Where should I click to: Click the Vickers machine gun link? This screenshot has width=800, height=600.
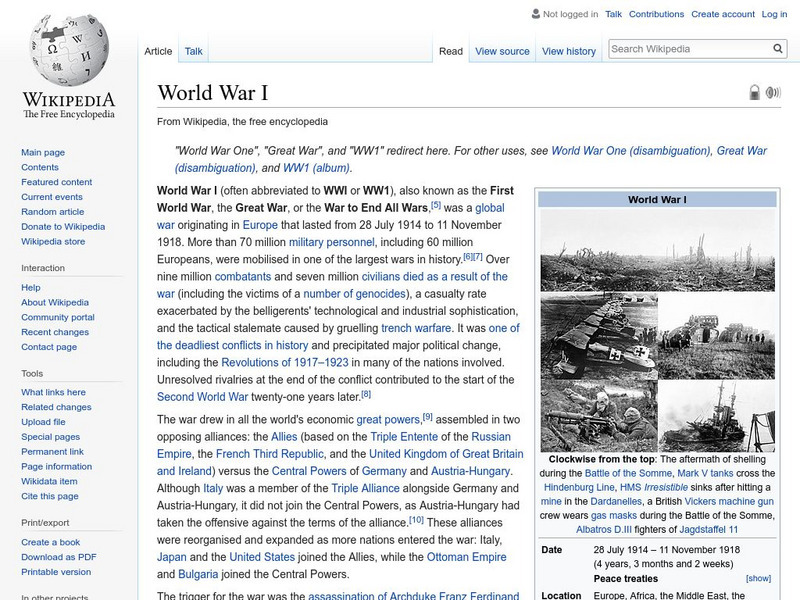click(x=729, y=501)
